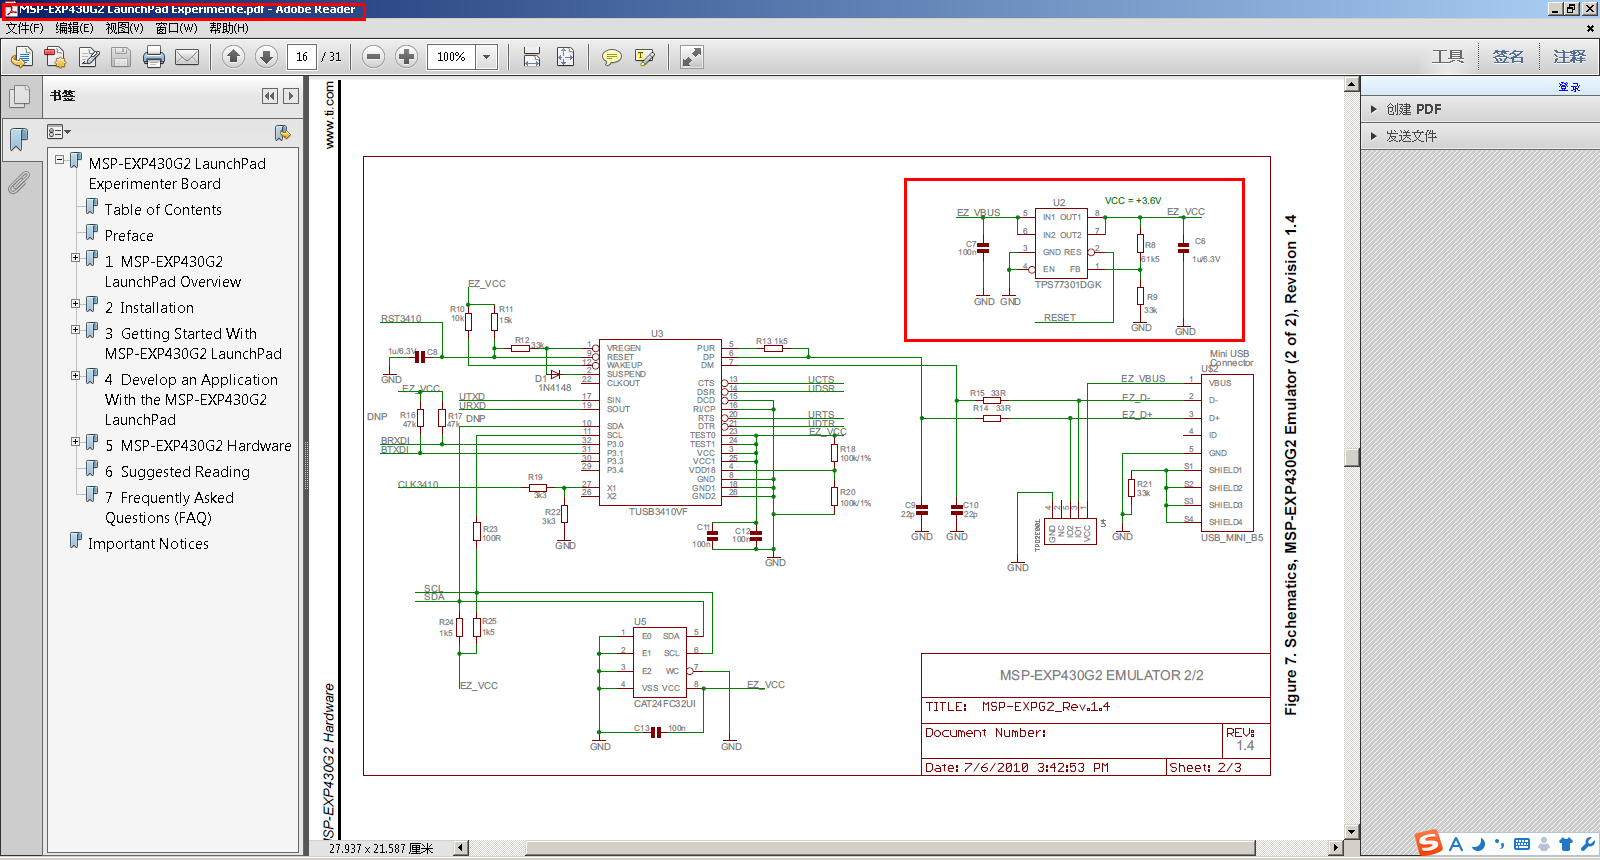Open the Preface bookmark

[129, 236]
